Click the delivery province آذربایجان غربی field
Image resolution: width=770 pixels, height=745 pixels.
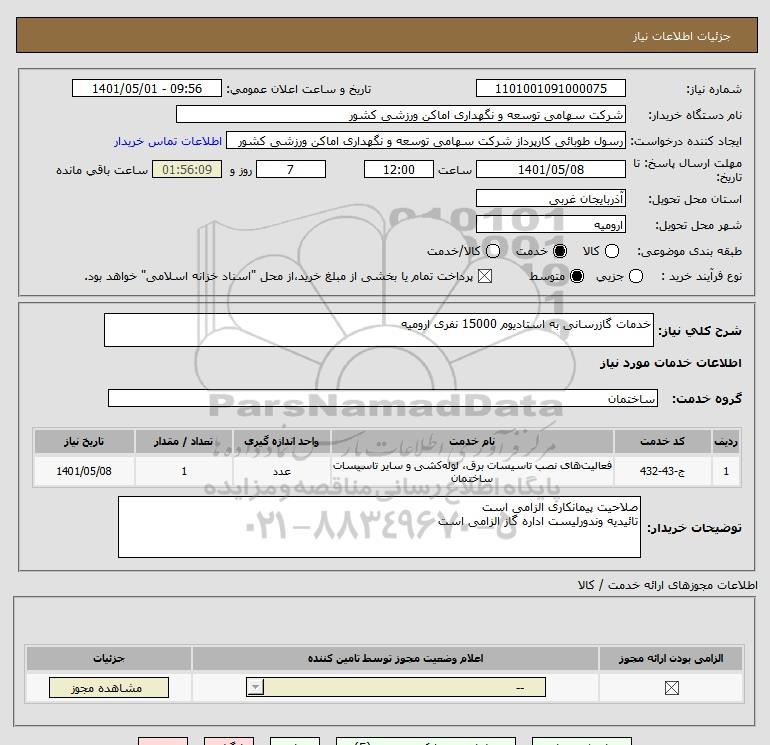(x=550, y=198)
